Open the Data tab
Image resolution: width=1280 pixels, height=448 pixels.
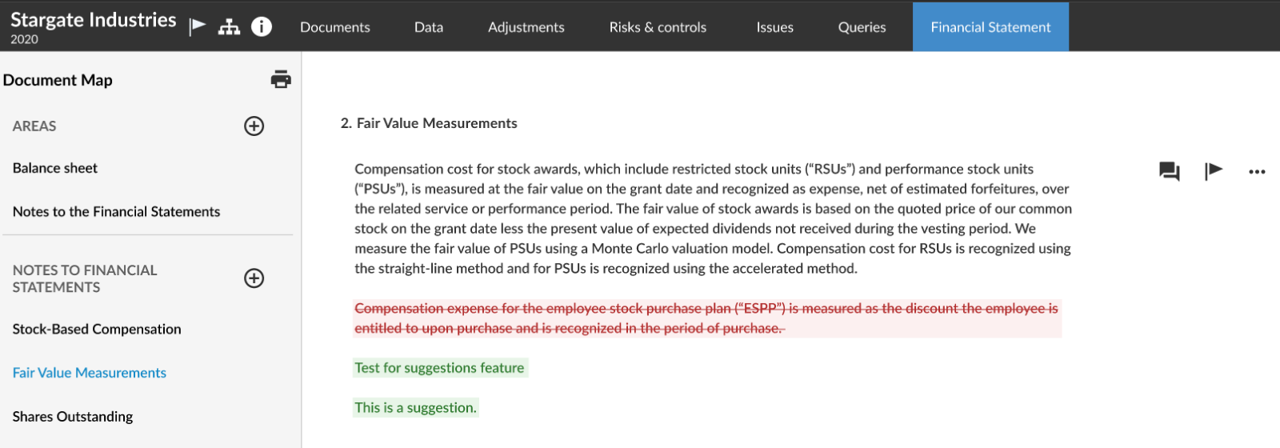pyautogui.click(x=429, y=27)
